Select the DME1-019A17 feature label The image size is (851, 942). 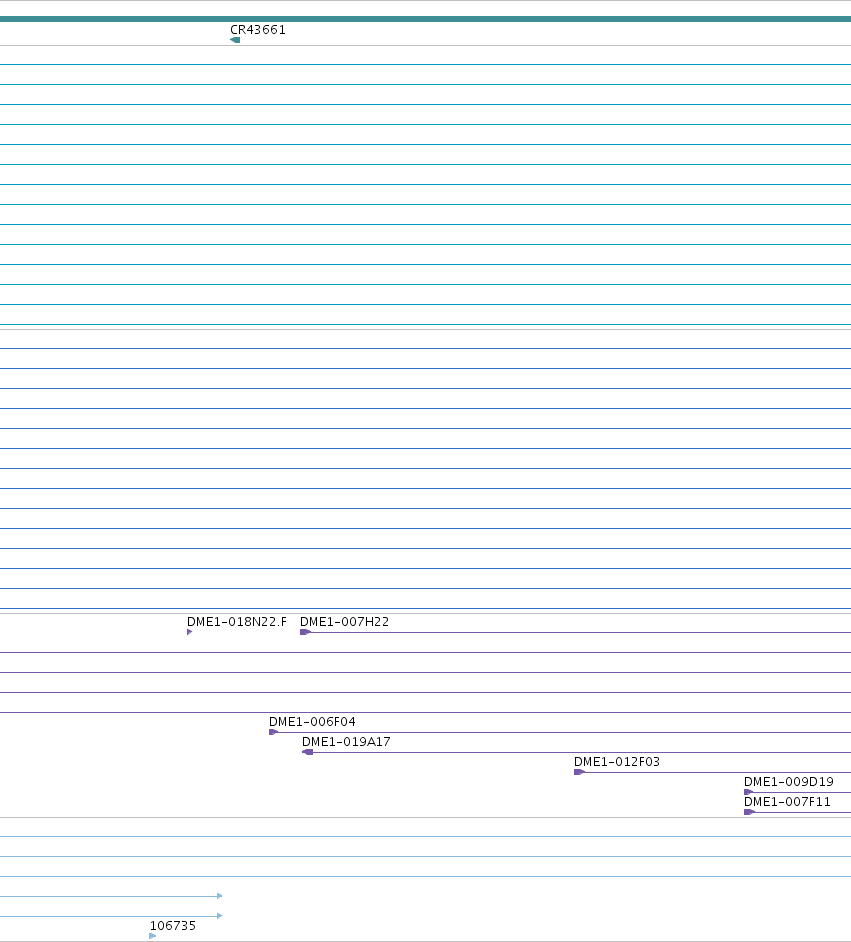pos(346,742)
